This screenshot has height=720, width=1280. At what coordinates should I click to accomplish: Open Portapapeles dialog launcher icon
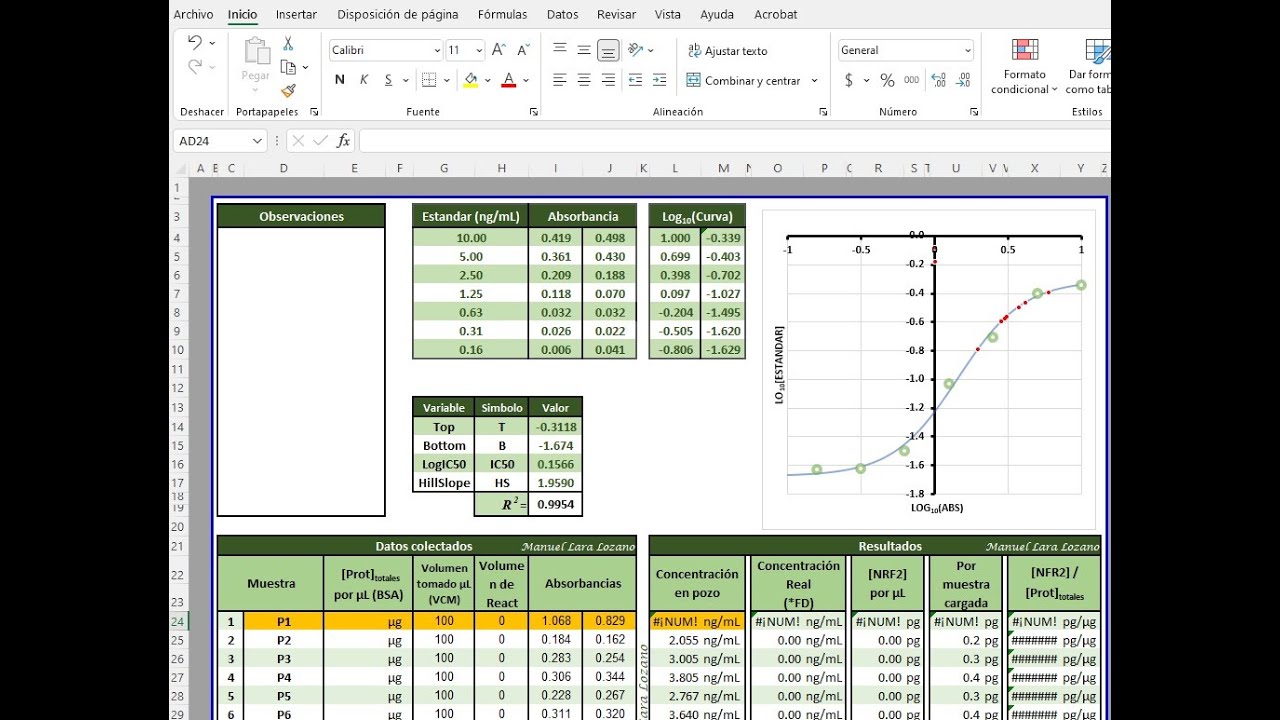[314, 112]
